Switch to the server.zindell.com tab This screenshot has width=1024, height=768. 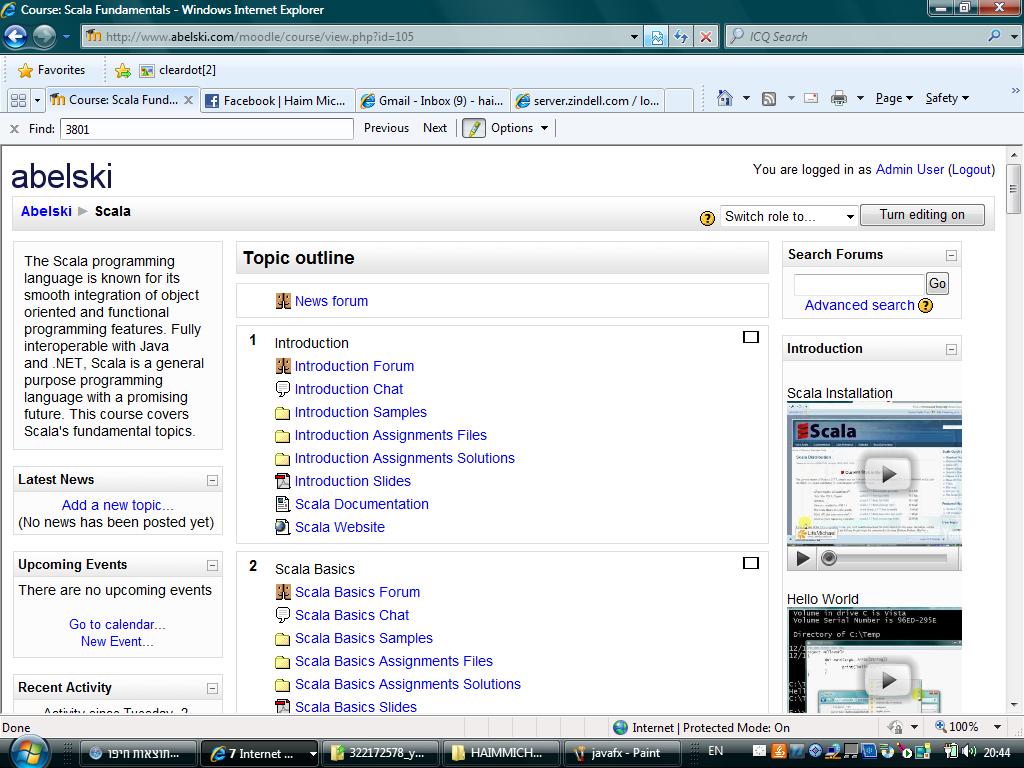(x=589, y=101)
